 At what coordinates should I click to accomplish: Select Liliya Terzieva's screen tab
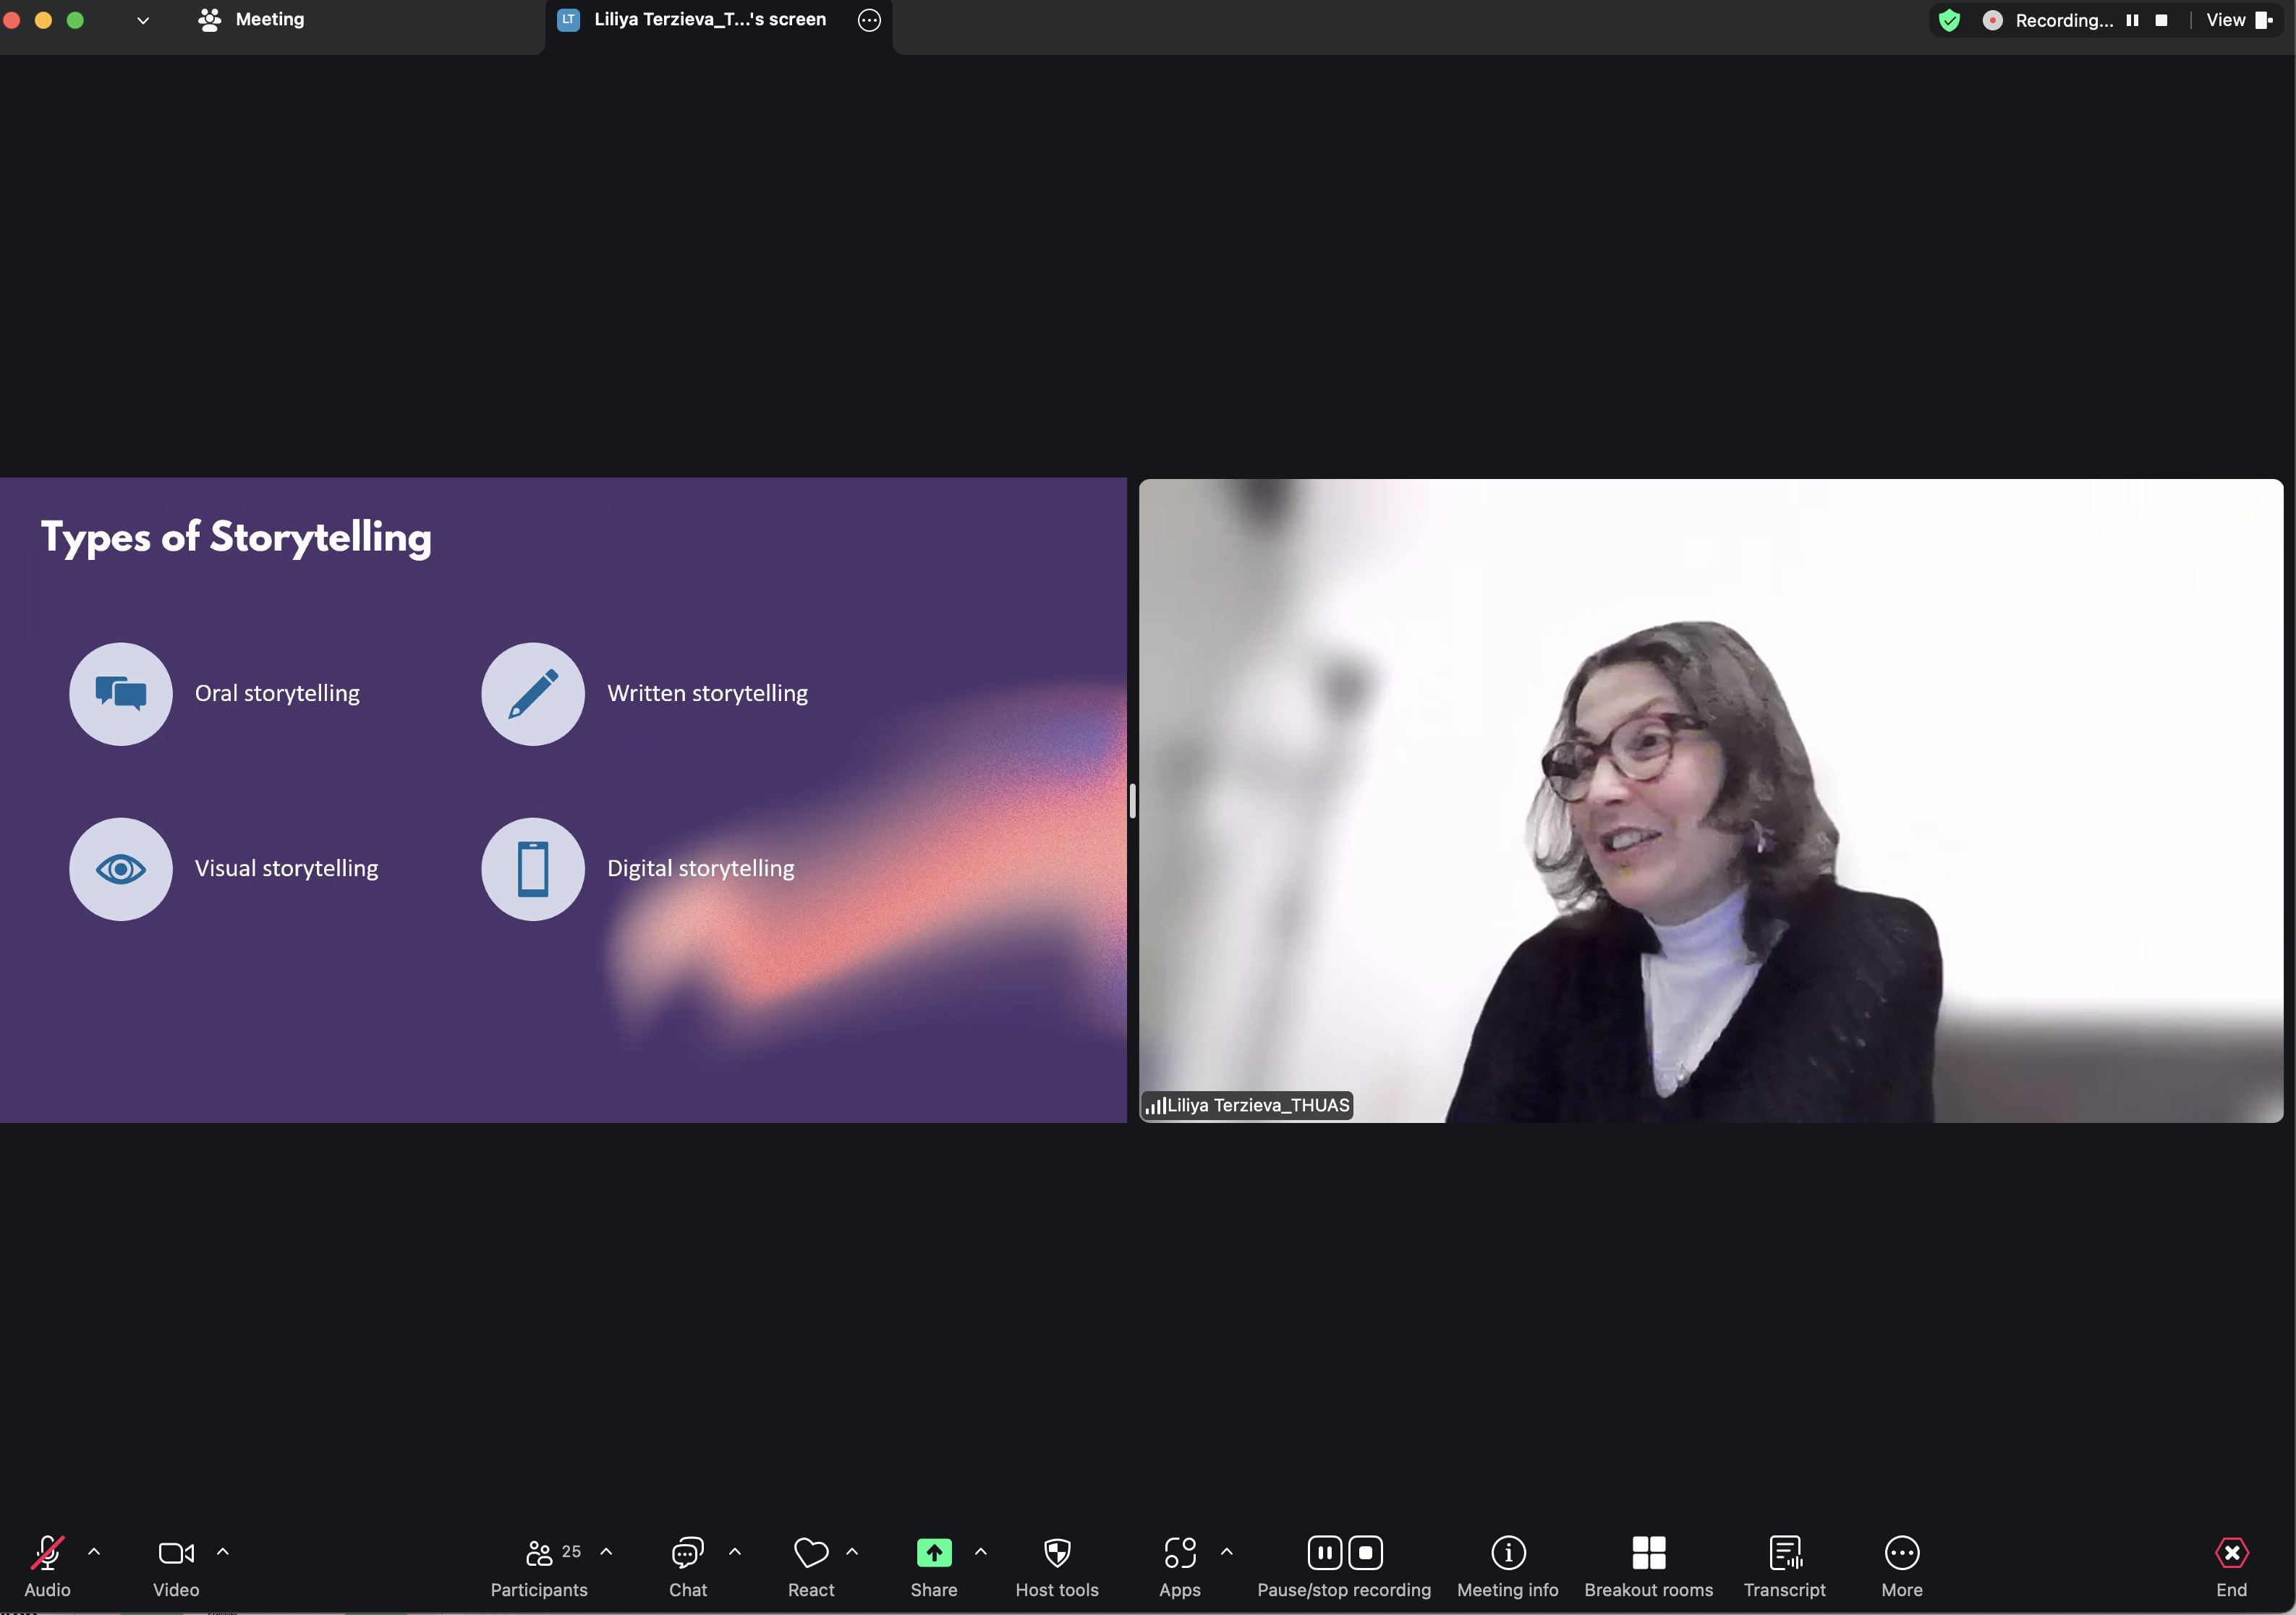[x=708, y=20]
